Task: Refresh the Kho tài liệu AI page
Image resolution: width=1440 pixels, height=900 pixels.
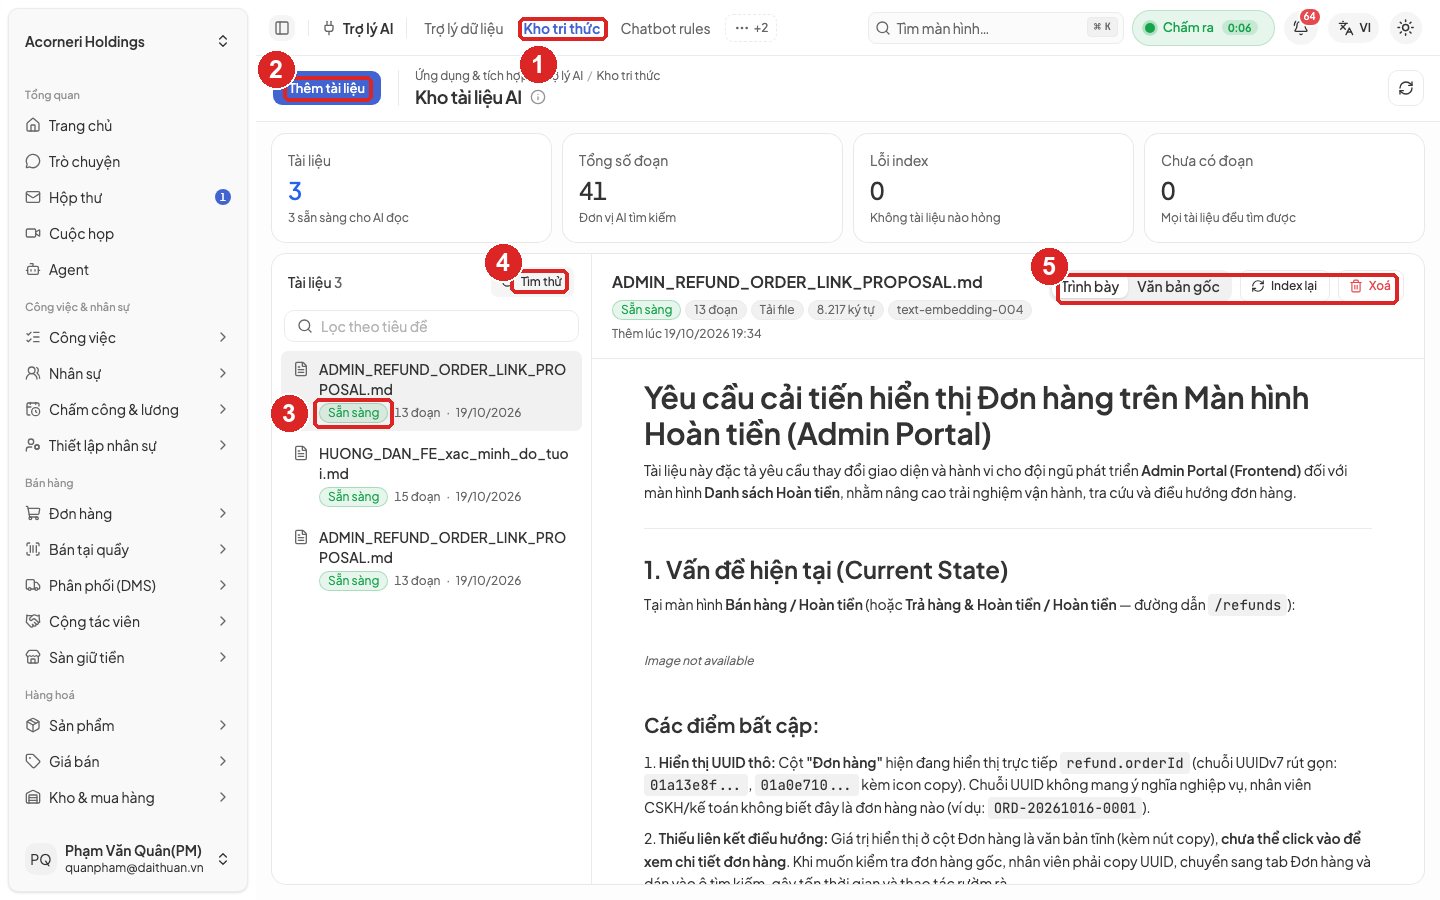Action: [x=1406, y=88]
